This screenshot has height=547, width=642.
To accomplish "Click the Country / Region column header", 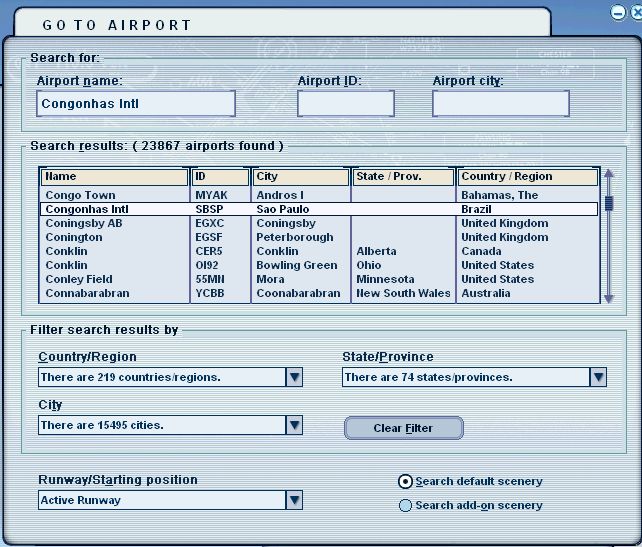I will 527,177.
